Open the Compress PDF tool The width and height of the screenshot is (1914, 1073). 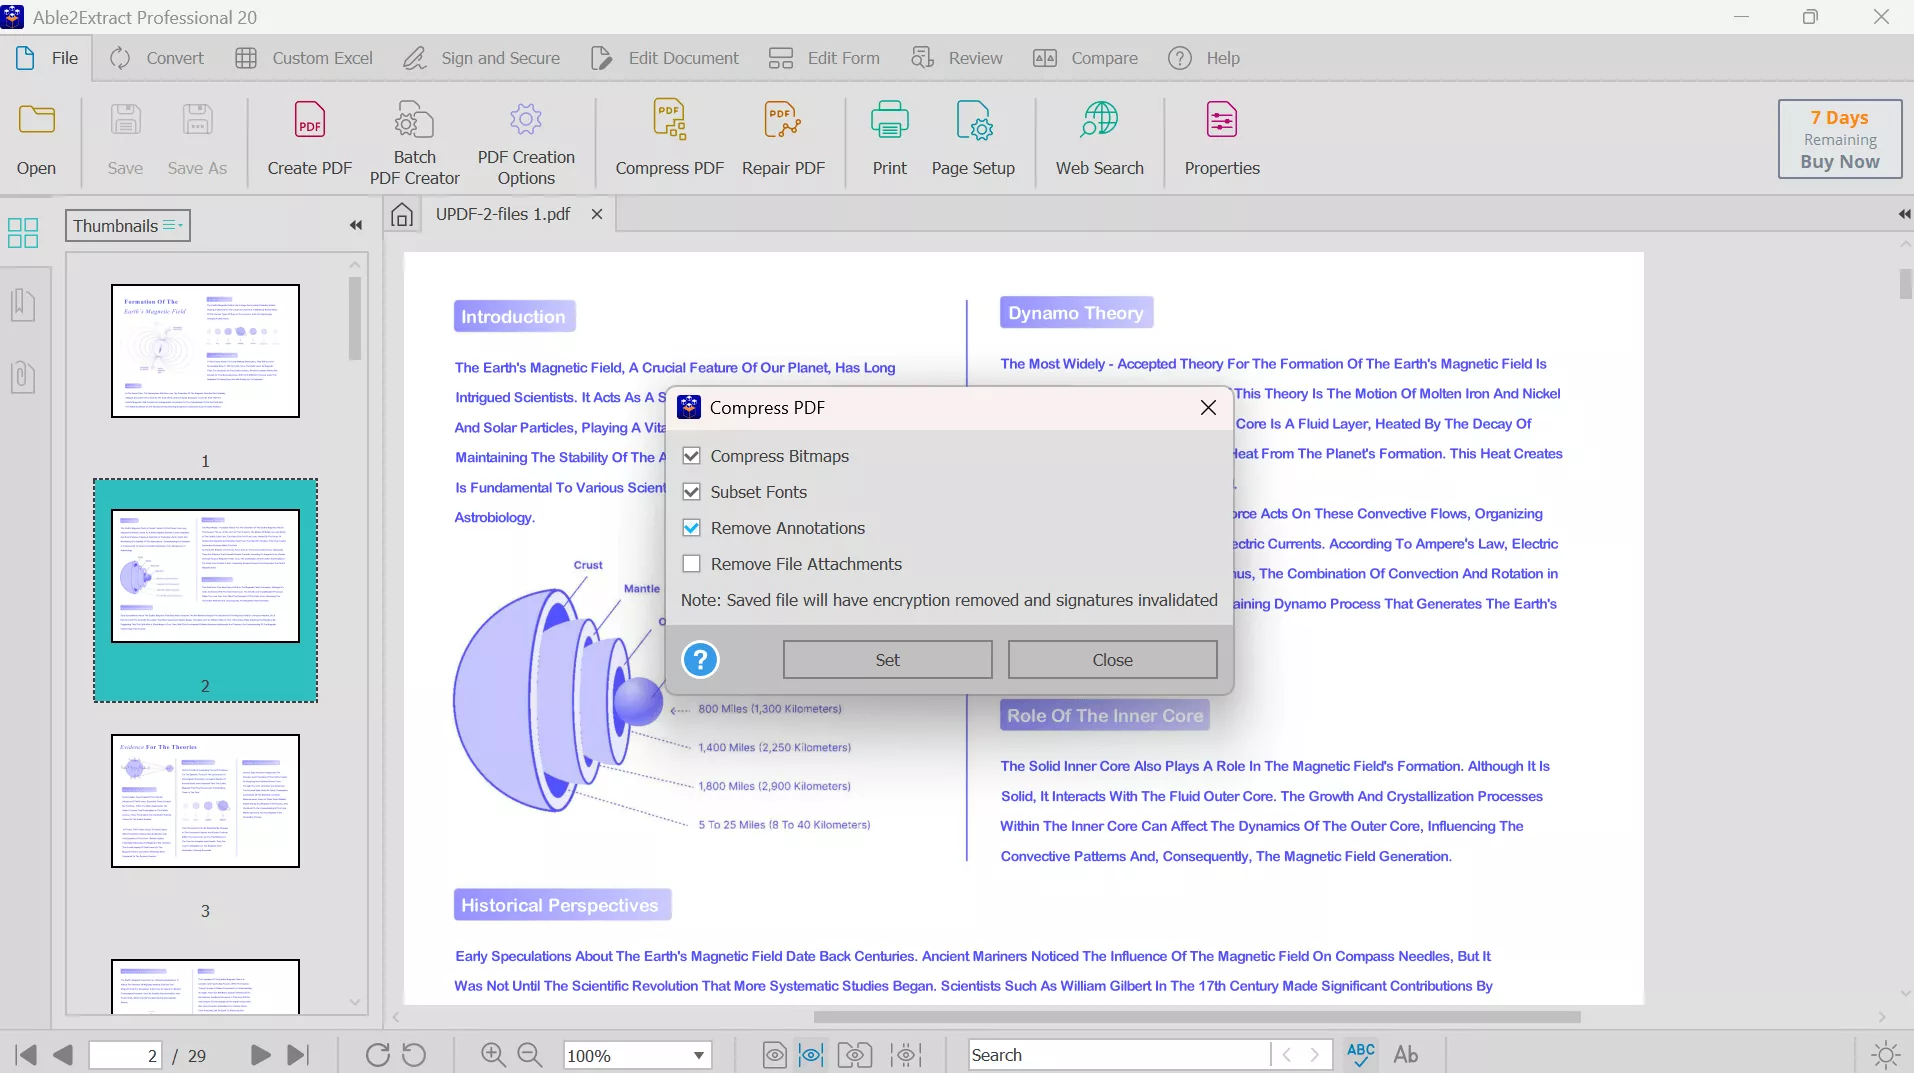[668, 140]
